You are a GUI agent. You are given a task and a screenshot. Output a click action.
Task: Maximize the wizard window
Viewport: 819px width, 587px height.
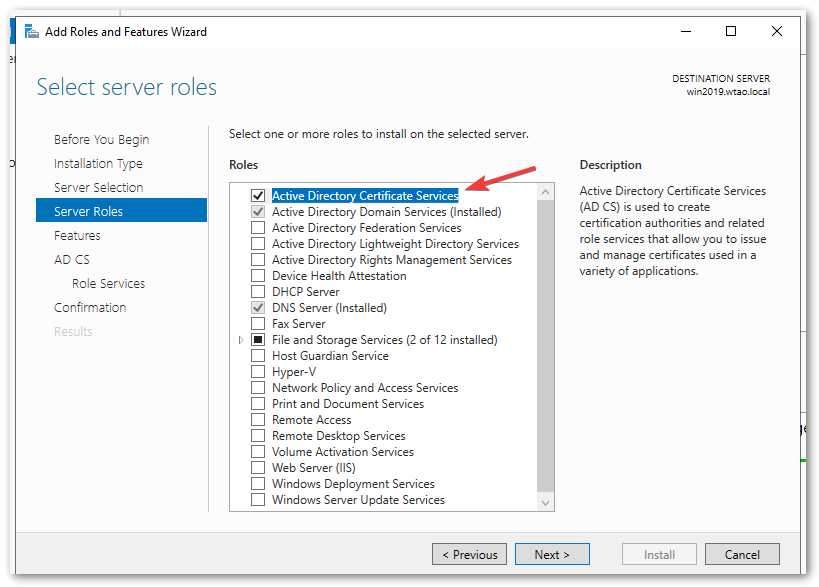pyautogui.click(x=731, y=32)
